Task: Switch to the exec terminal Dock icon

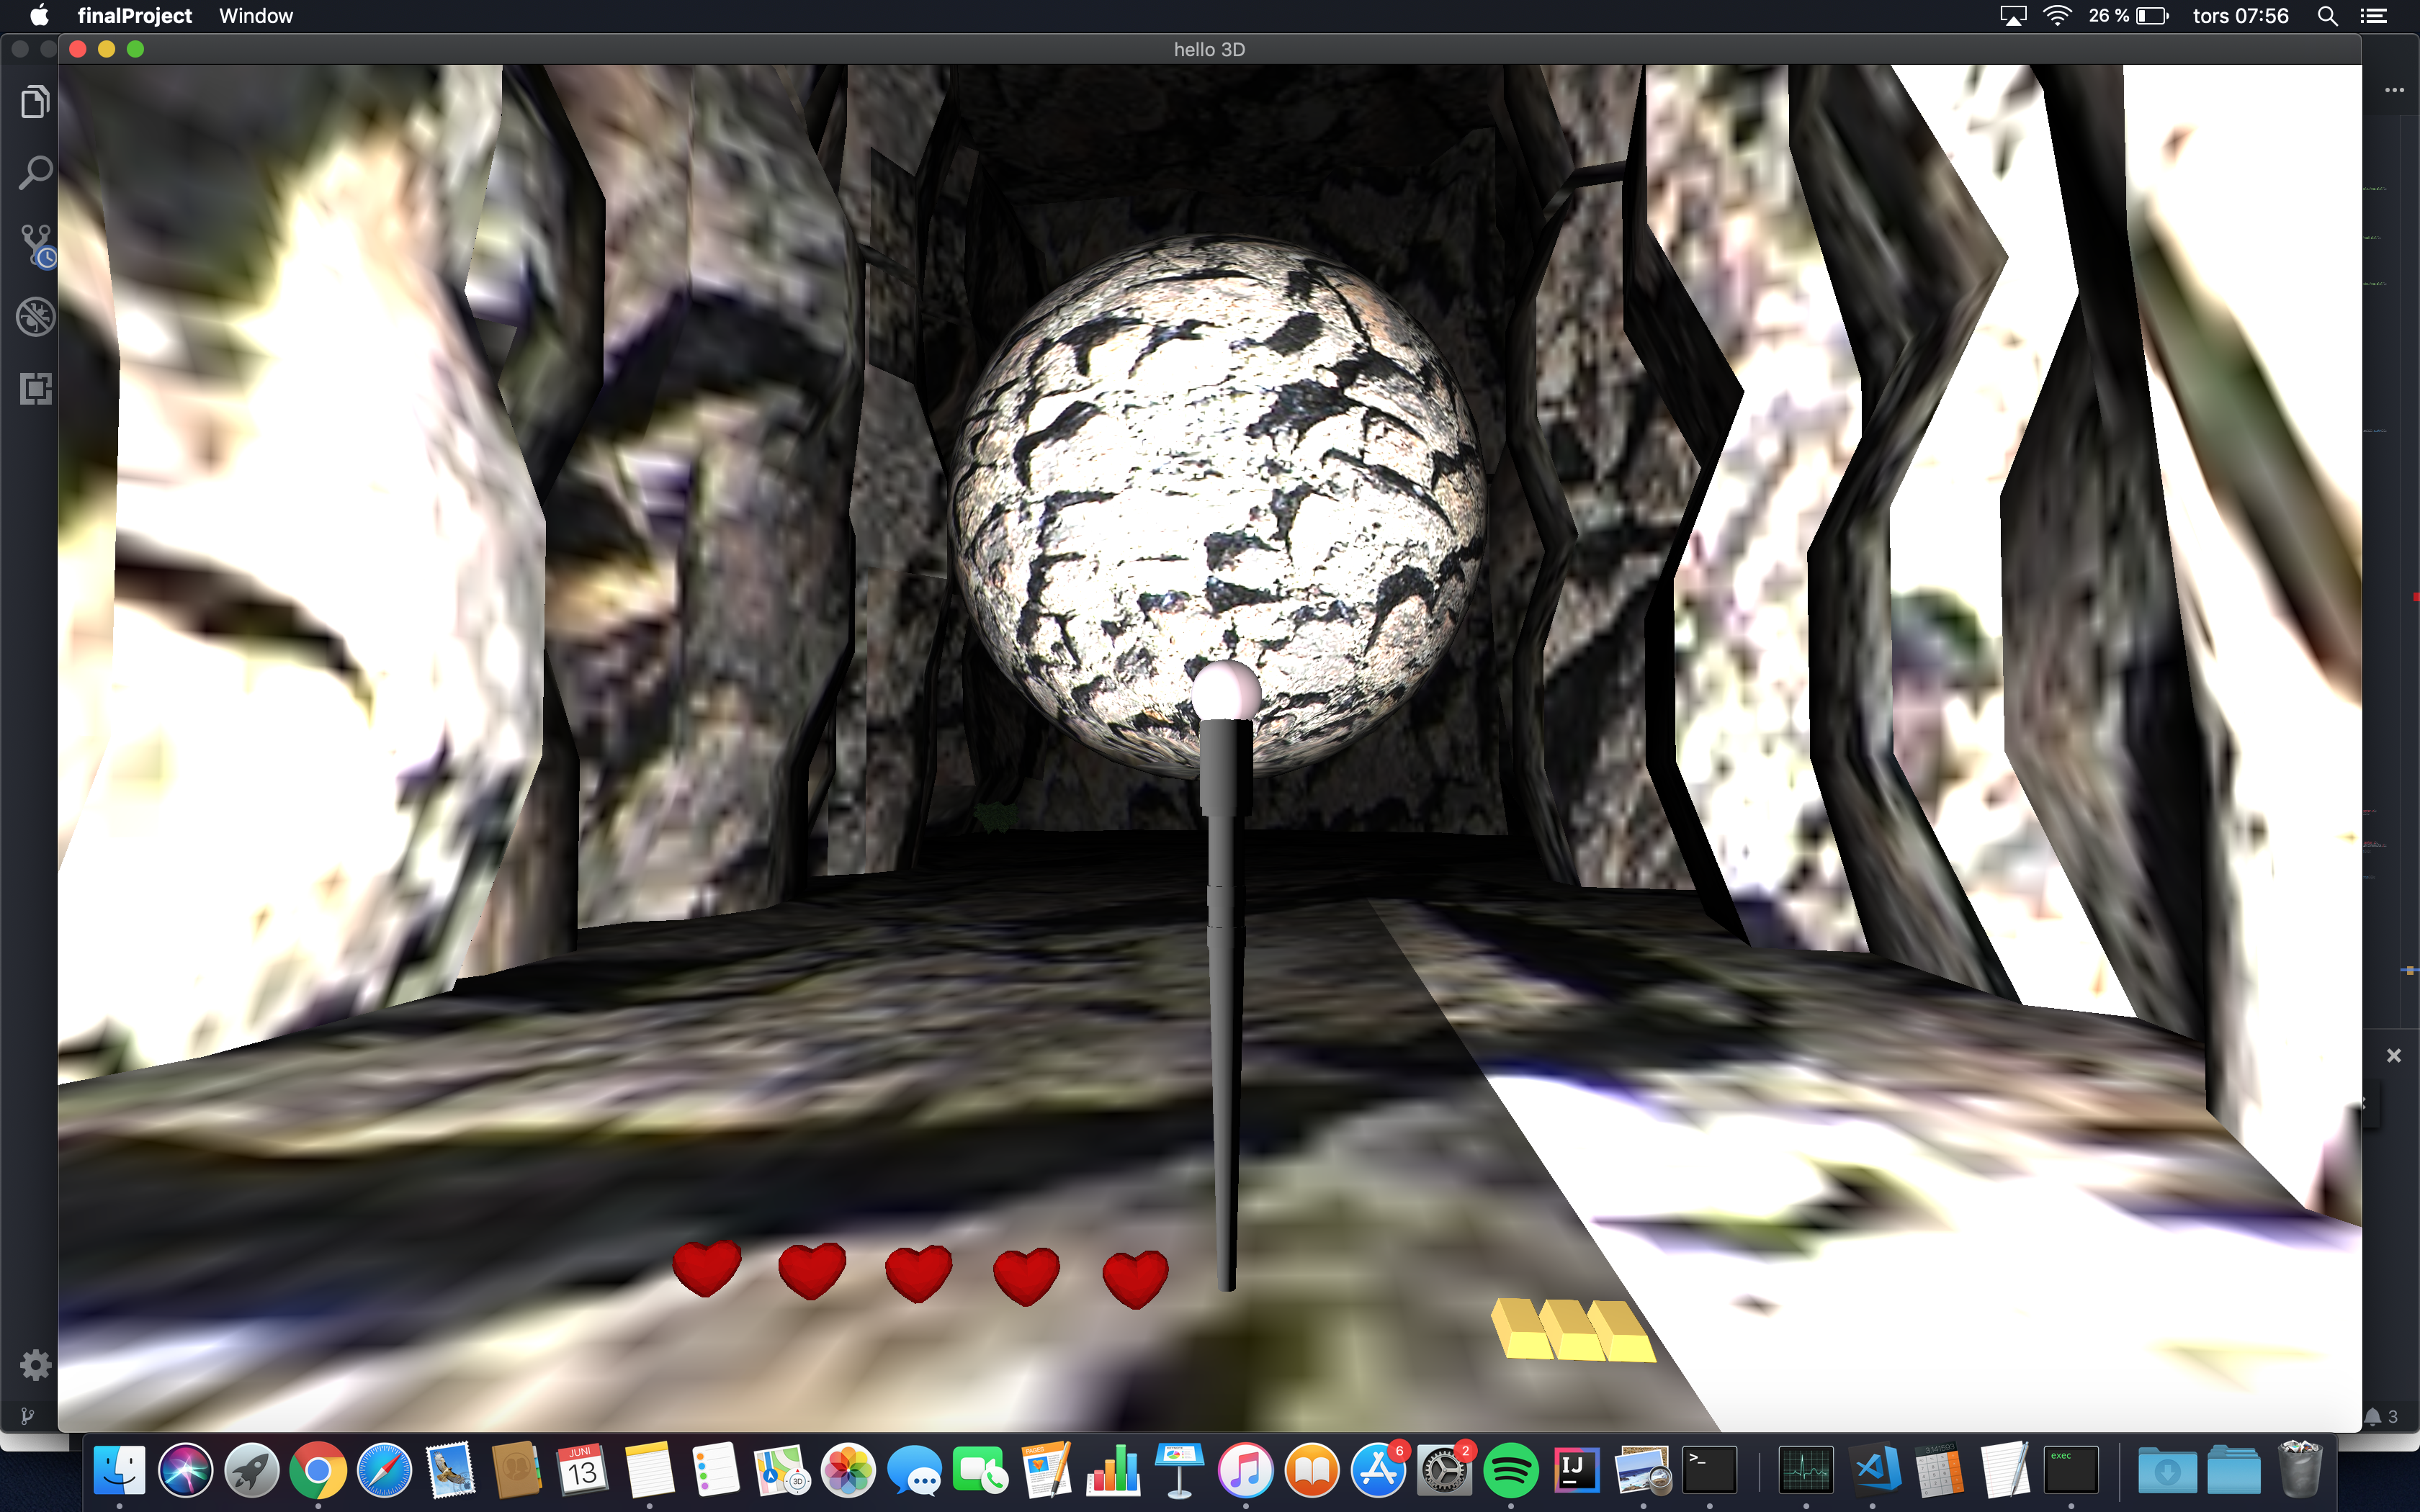Action: [2071, 1470]
